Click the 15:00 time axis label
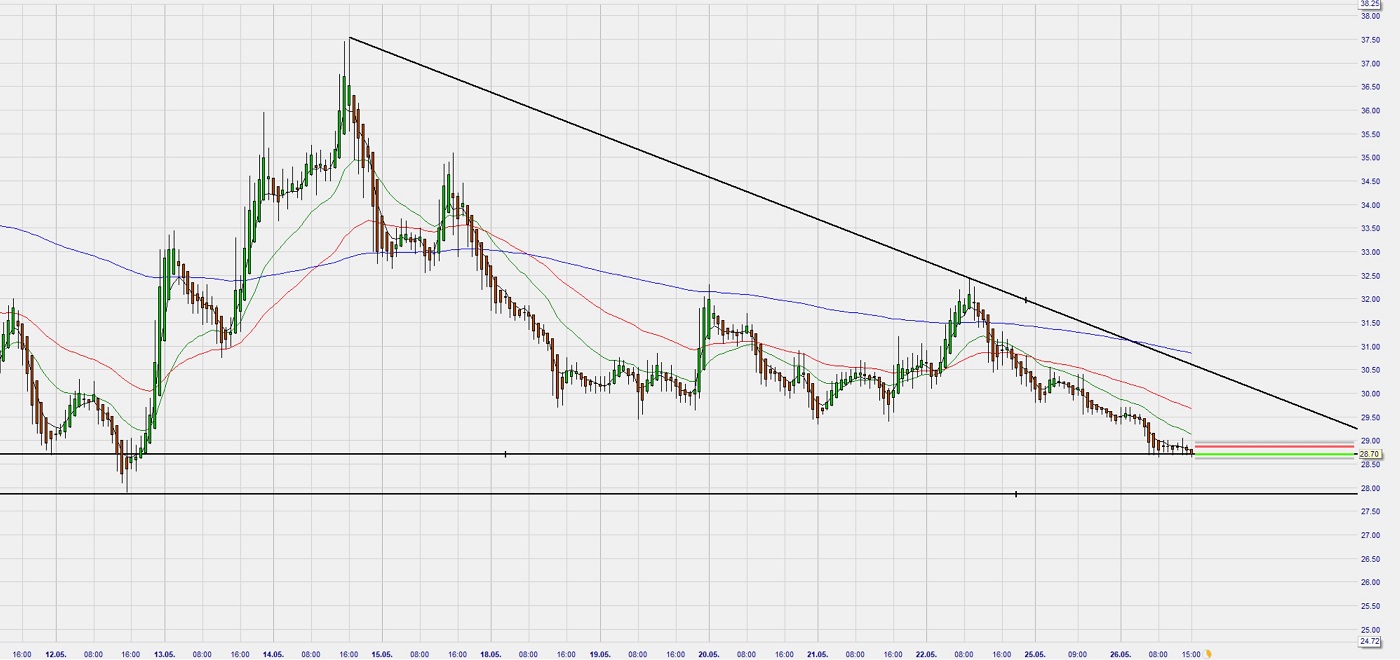The height and width of the screenshot is (660, 1400). 1188,653
